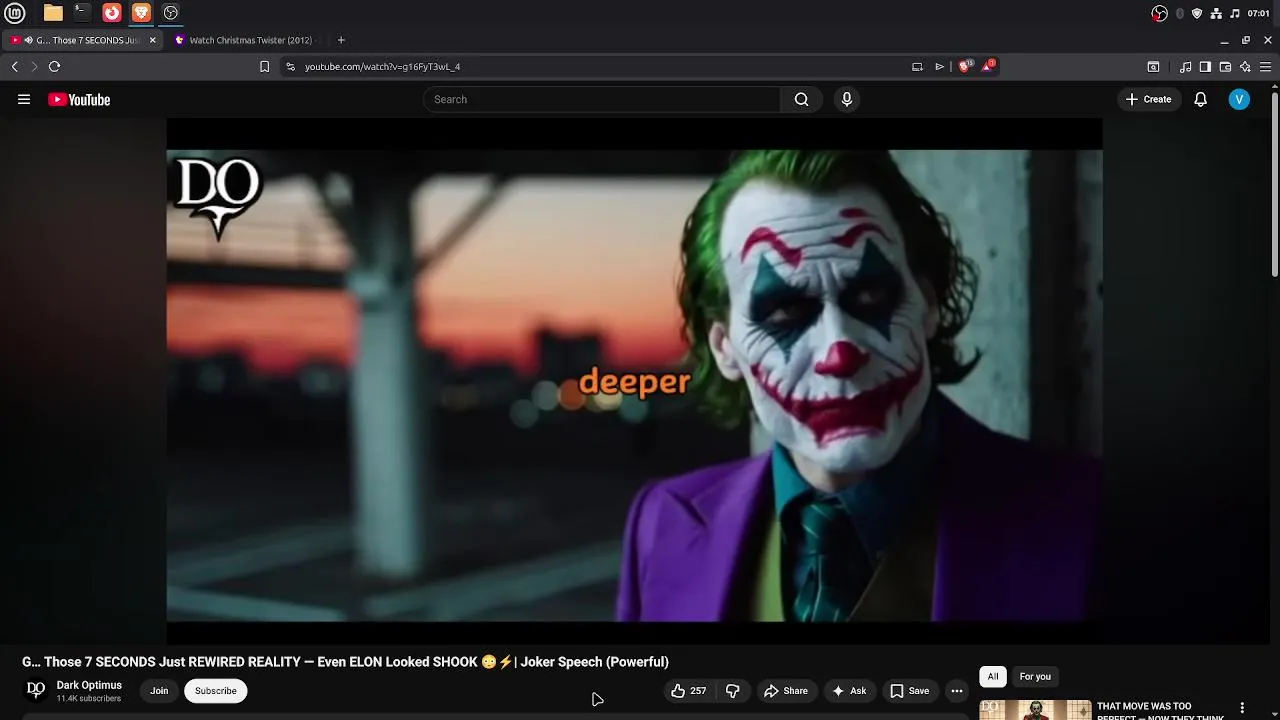Click the magnifier search submit button
This screenshot has height=720, width=1280.
(x=801, y=99)
